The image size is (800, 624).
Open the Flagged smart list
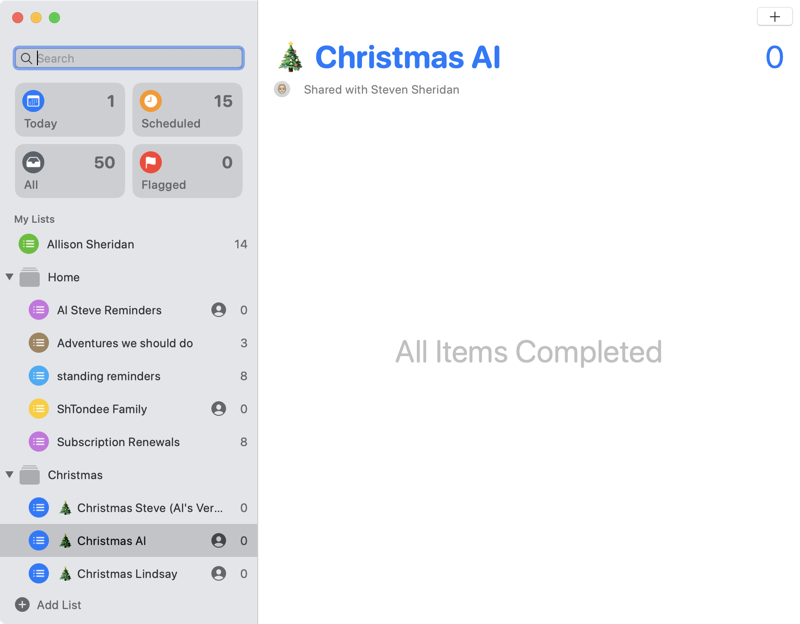click(187, 171)
